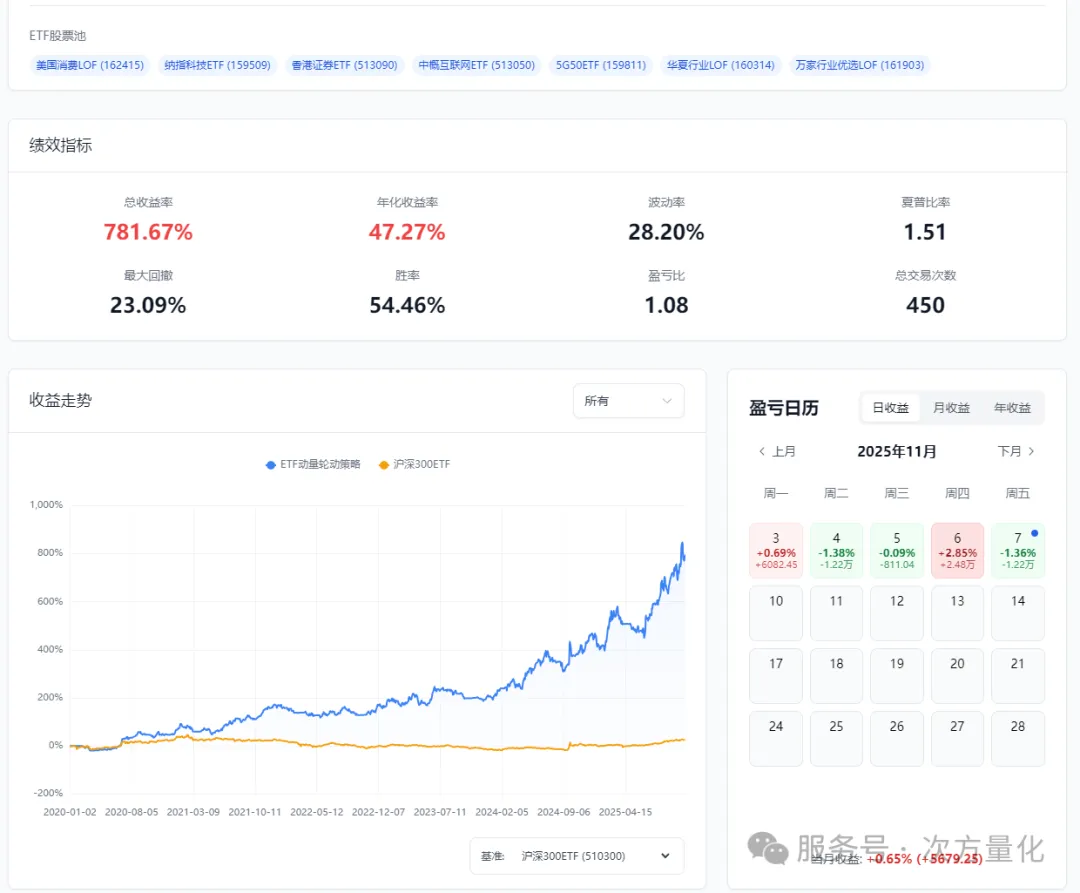Click the 美国消费LOF (162415) tag
Viewport: 1080px width, 893px height.
tap(90, 65)
